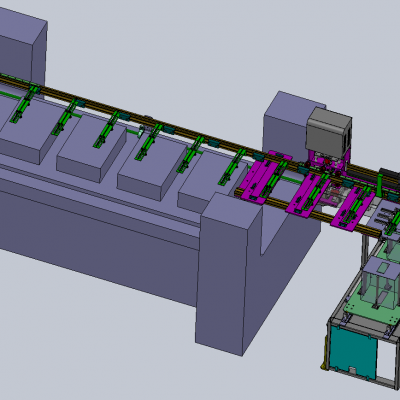Click the black component at the far right

click(x=389, y=178)
